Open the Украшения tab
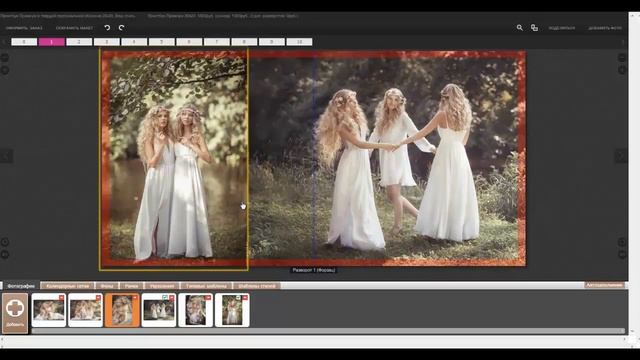The image size is (640, 360). pyautogui.click(x=162, y=286)
